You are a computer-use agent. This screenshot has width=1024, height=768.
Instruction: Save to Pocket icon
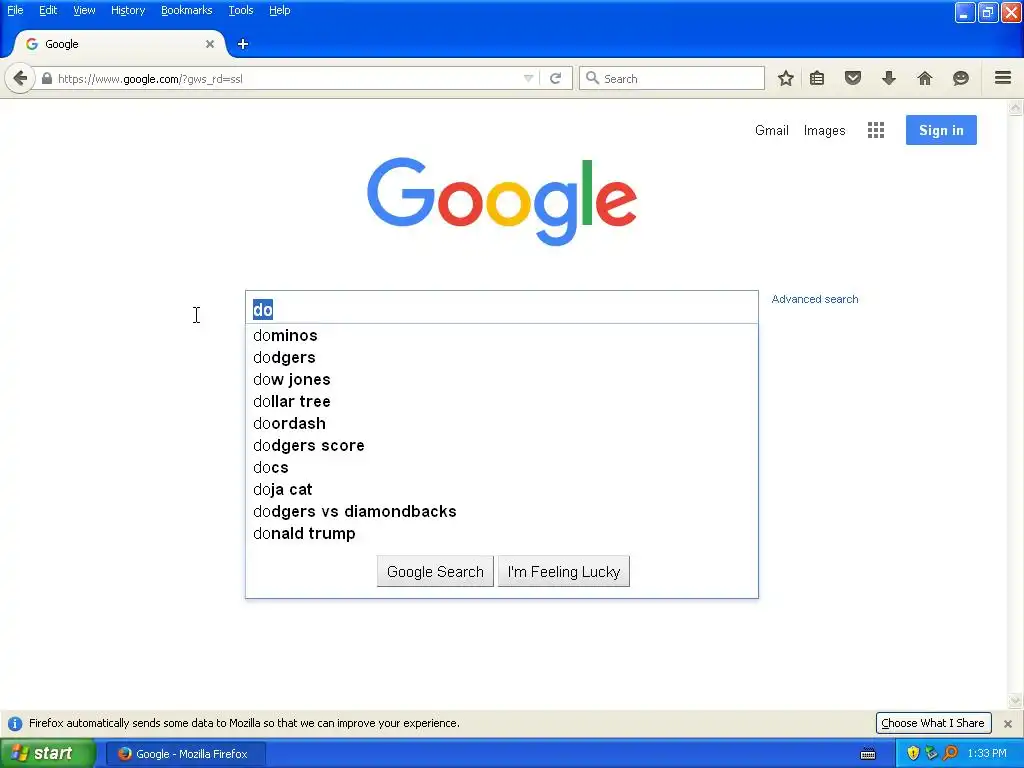click(x=852, y=79)
